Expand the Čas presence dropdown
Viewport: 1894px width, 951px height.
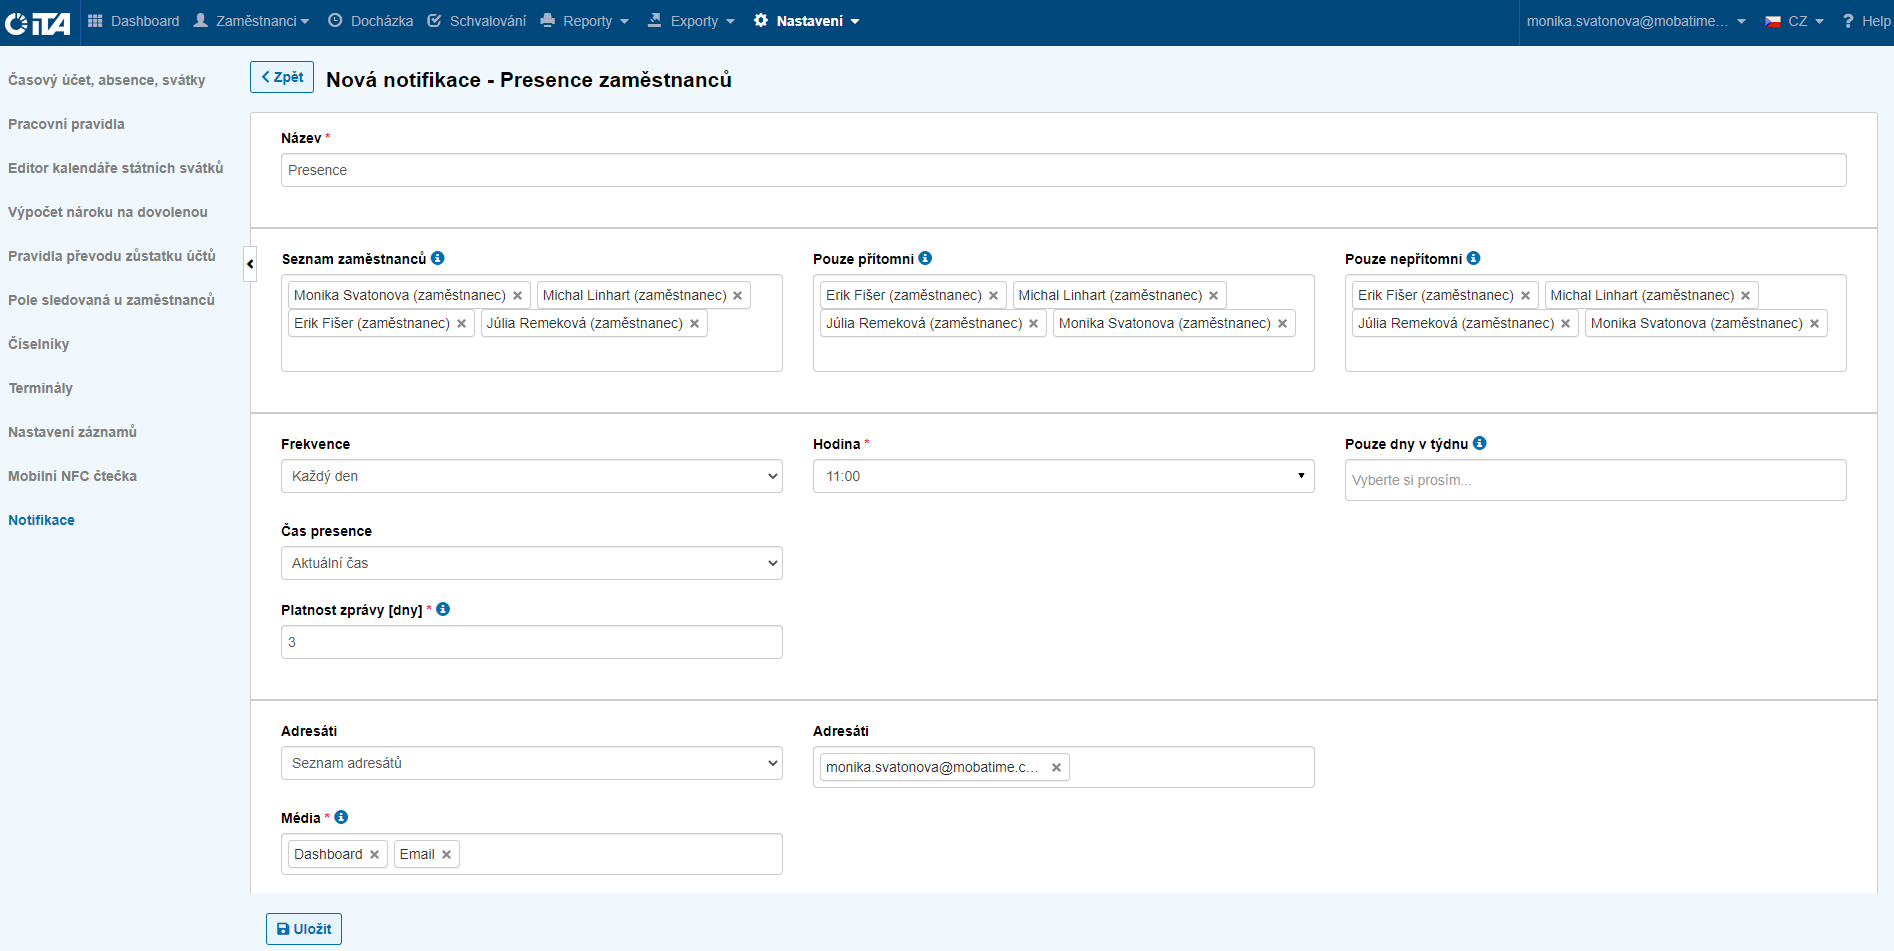[531, 563]
